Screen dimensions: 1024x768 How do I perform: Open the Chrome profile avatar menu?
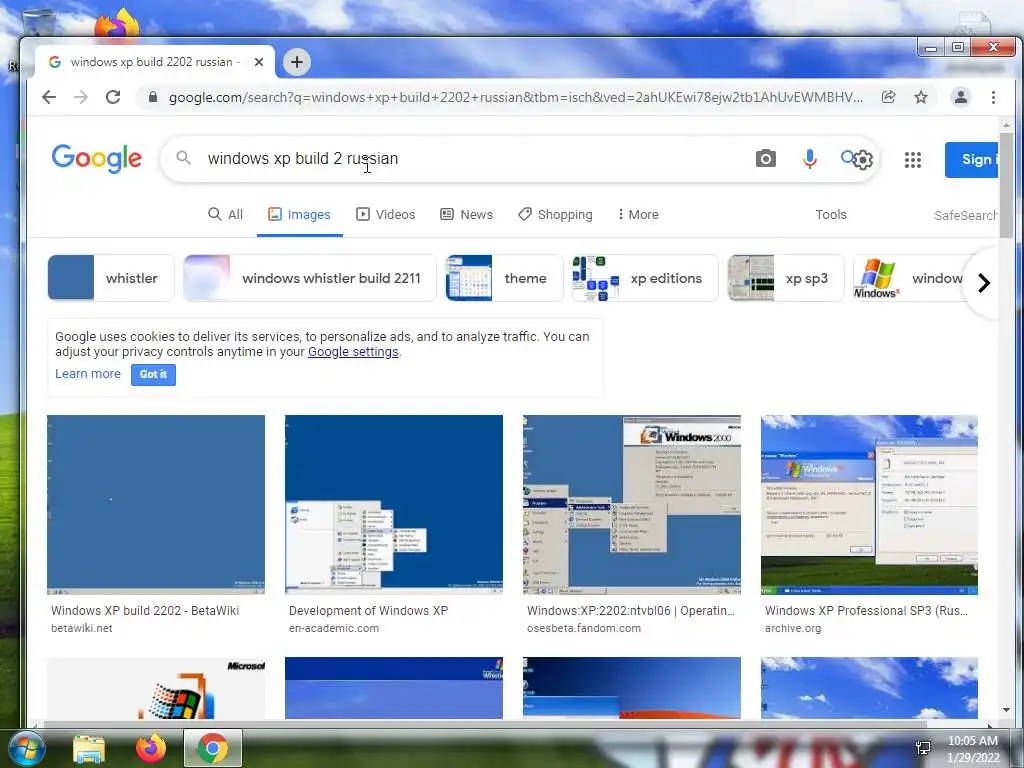[961, 97]
